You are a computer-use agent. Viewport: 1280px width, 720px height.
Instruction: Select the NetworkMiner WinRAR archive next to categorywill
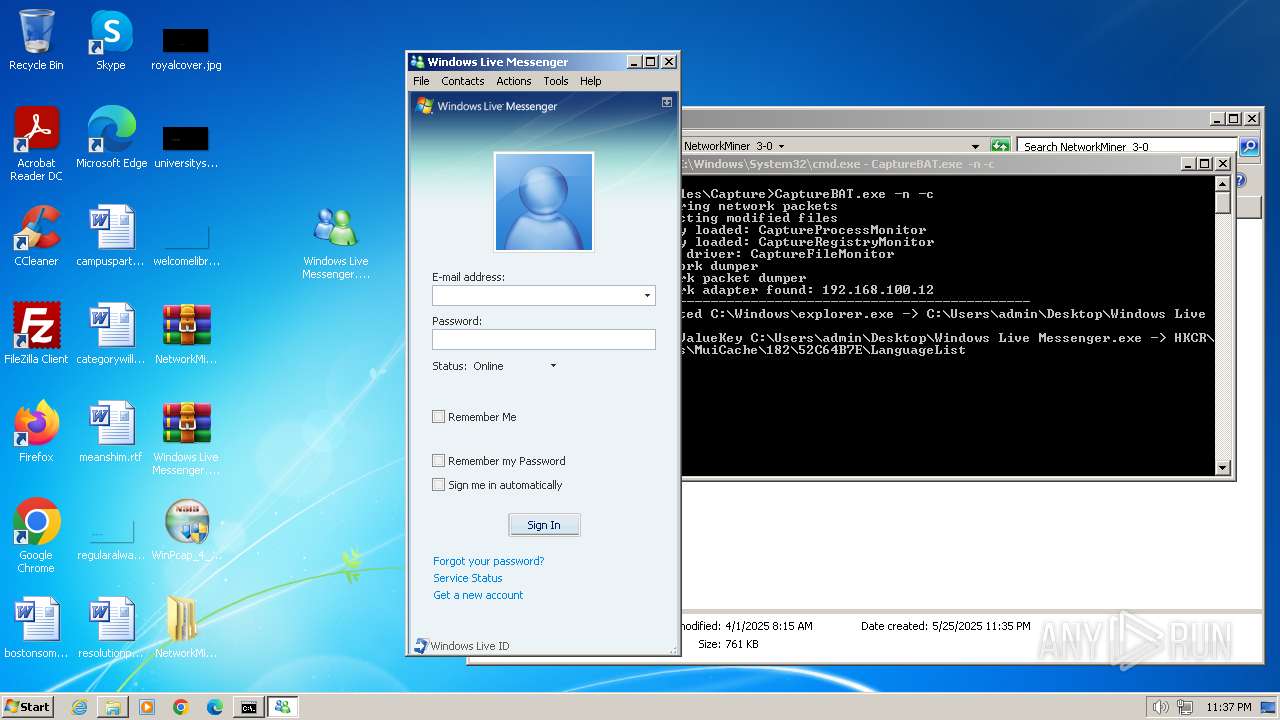coord(186,334)
